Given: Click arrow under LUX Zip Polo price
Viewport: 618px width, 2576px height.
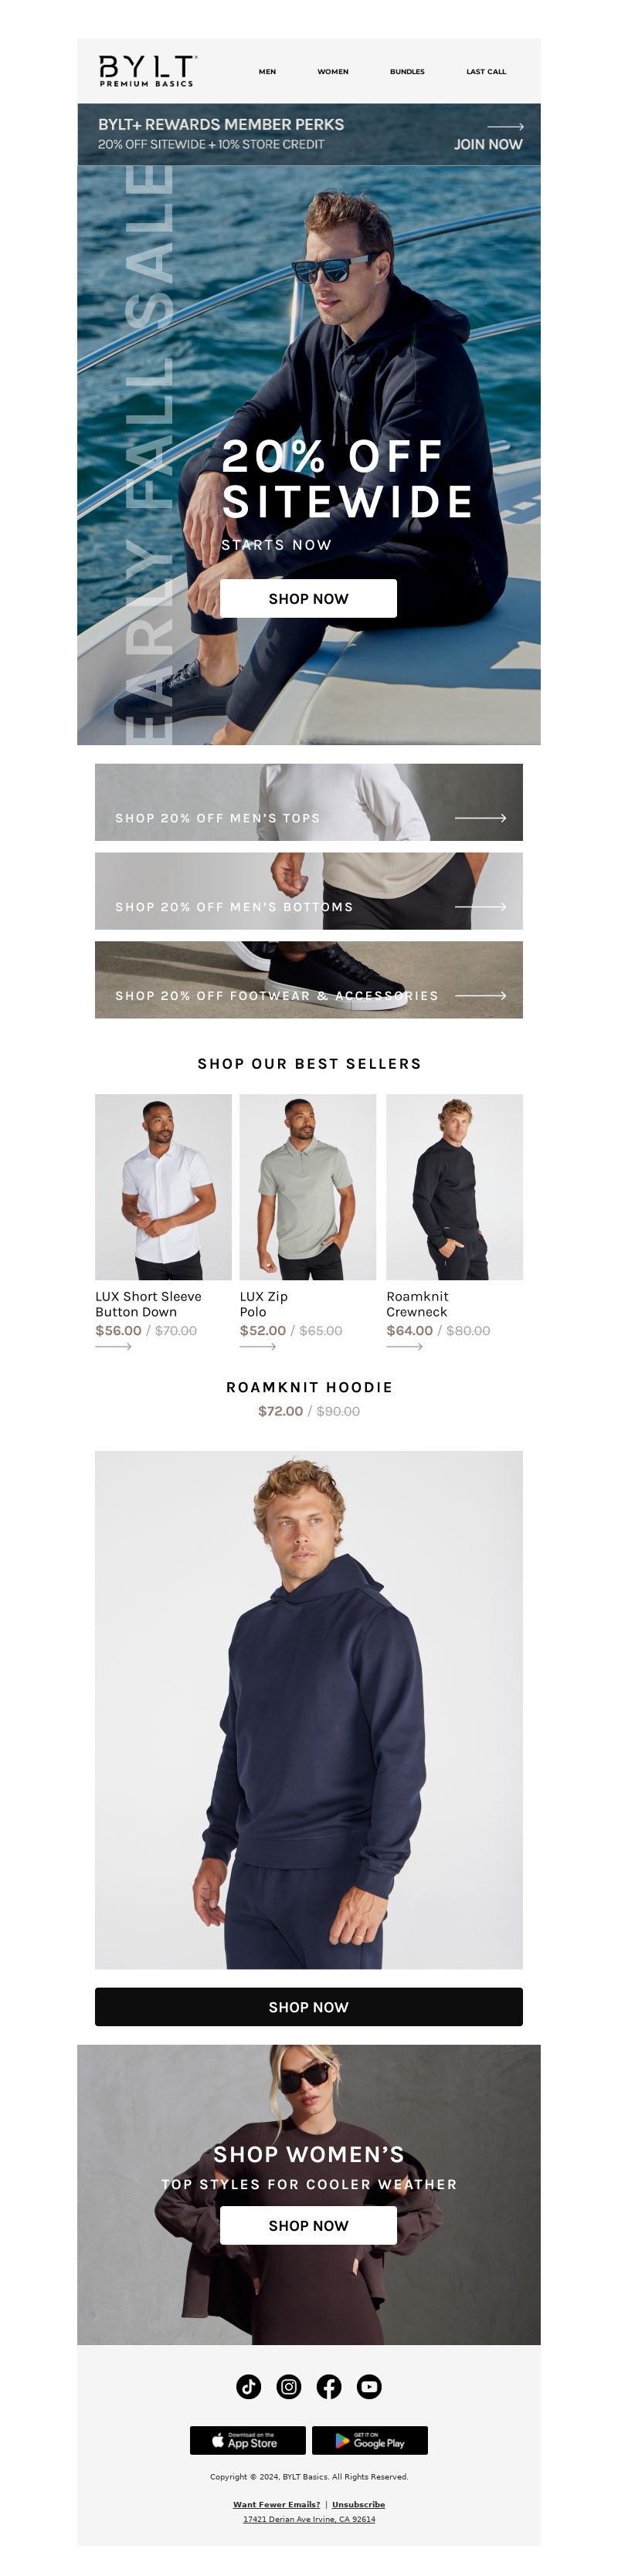Looking at the screenshot, I should coord(257,1346).
